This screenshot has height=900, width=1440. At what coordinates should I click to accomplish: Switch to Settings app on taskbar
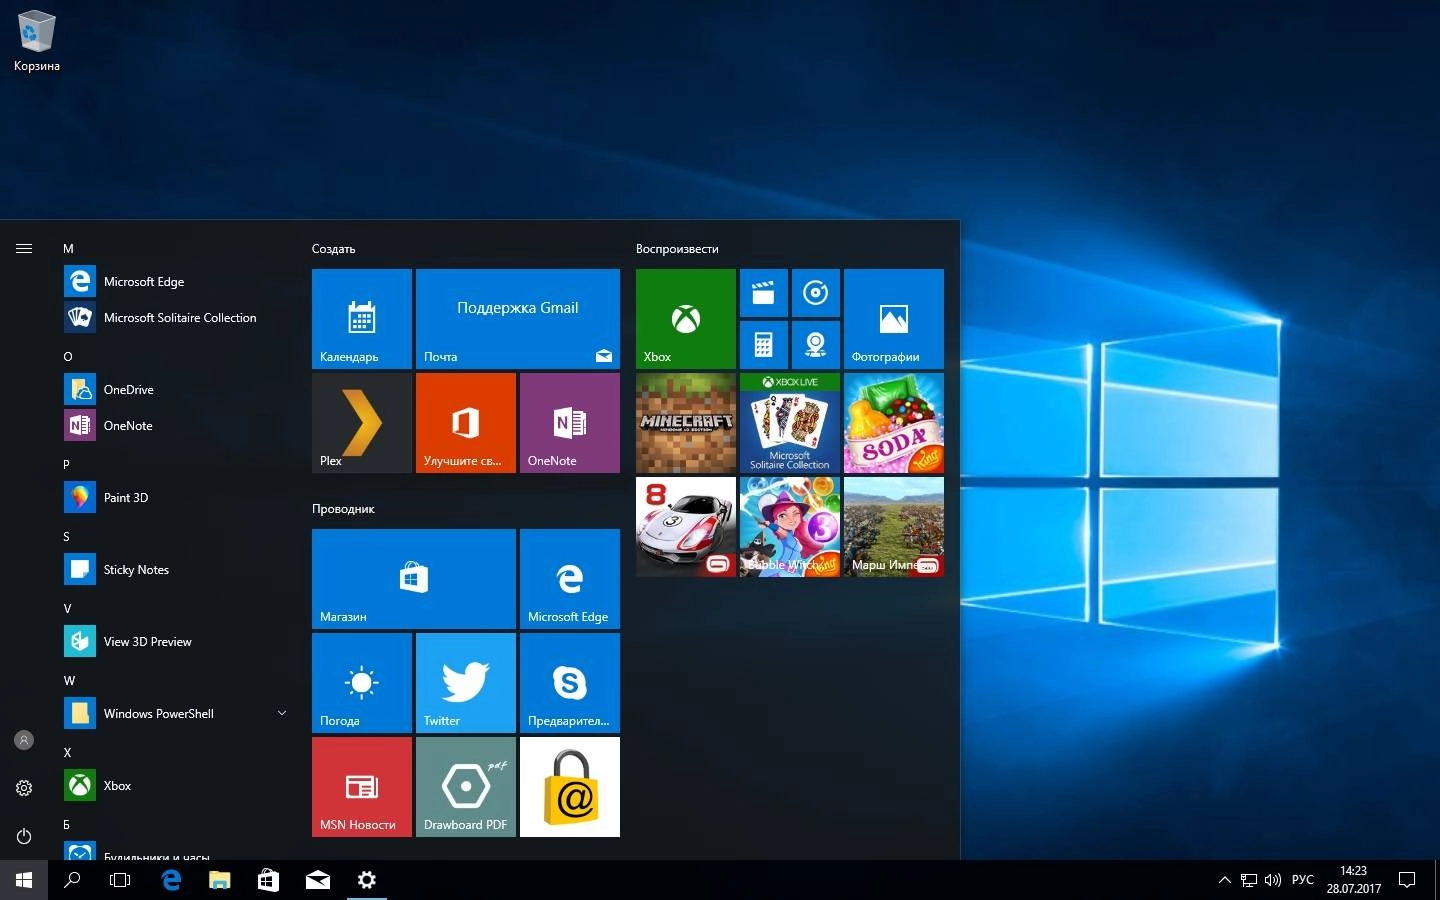pos(367,880)
